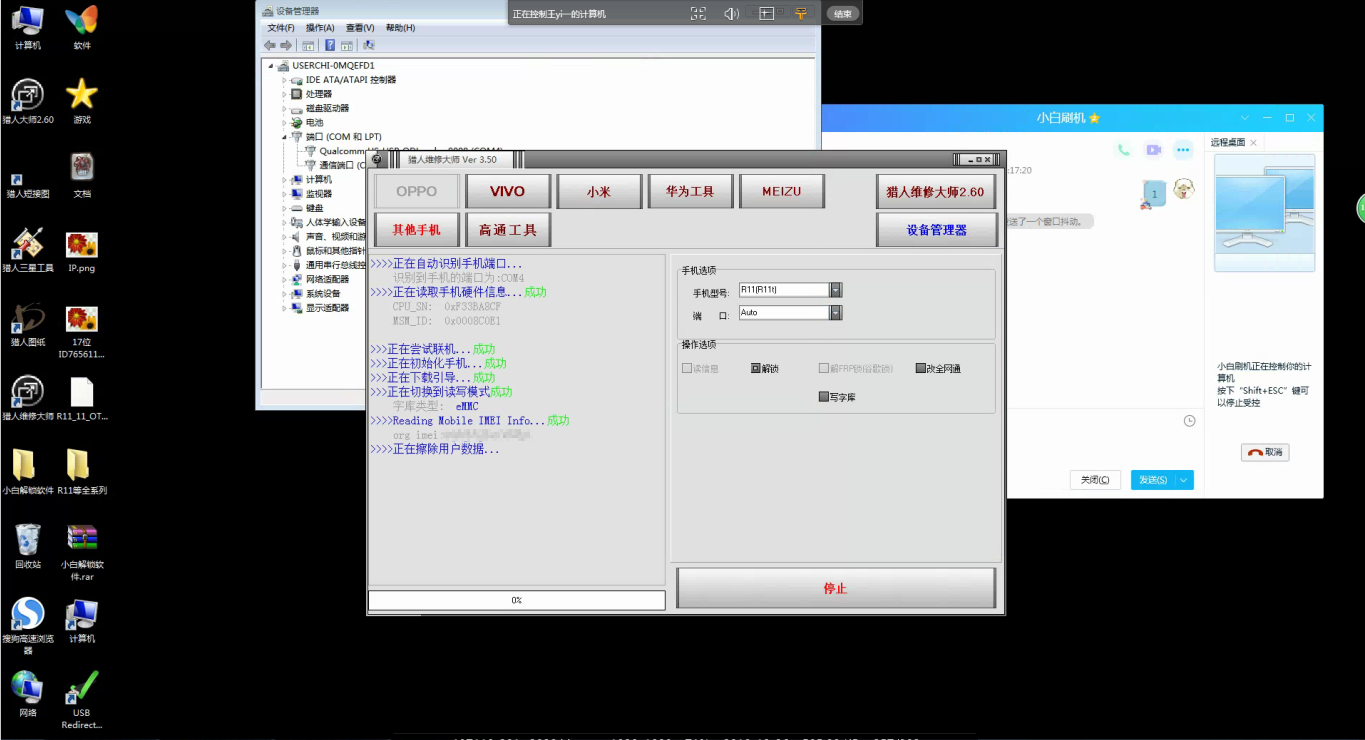Click scan for hardware changes toolbar icon
Viewport: 1365px width, 740px height.
(369, 45)
